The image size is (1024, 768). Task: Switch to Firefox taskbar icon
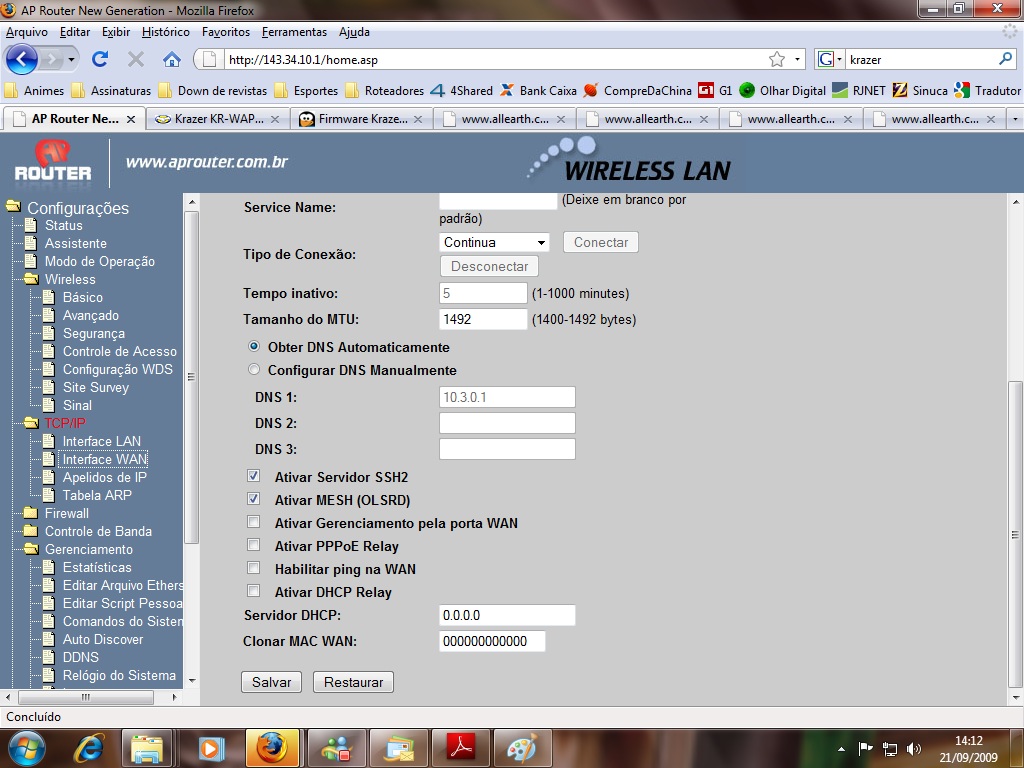(272, 748)
